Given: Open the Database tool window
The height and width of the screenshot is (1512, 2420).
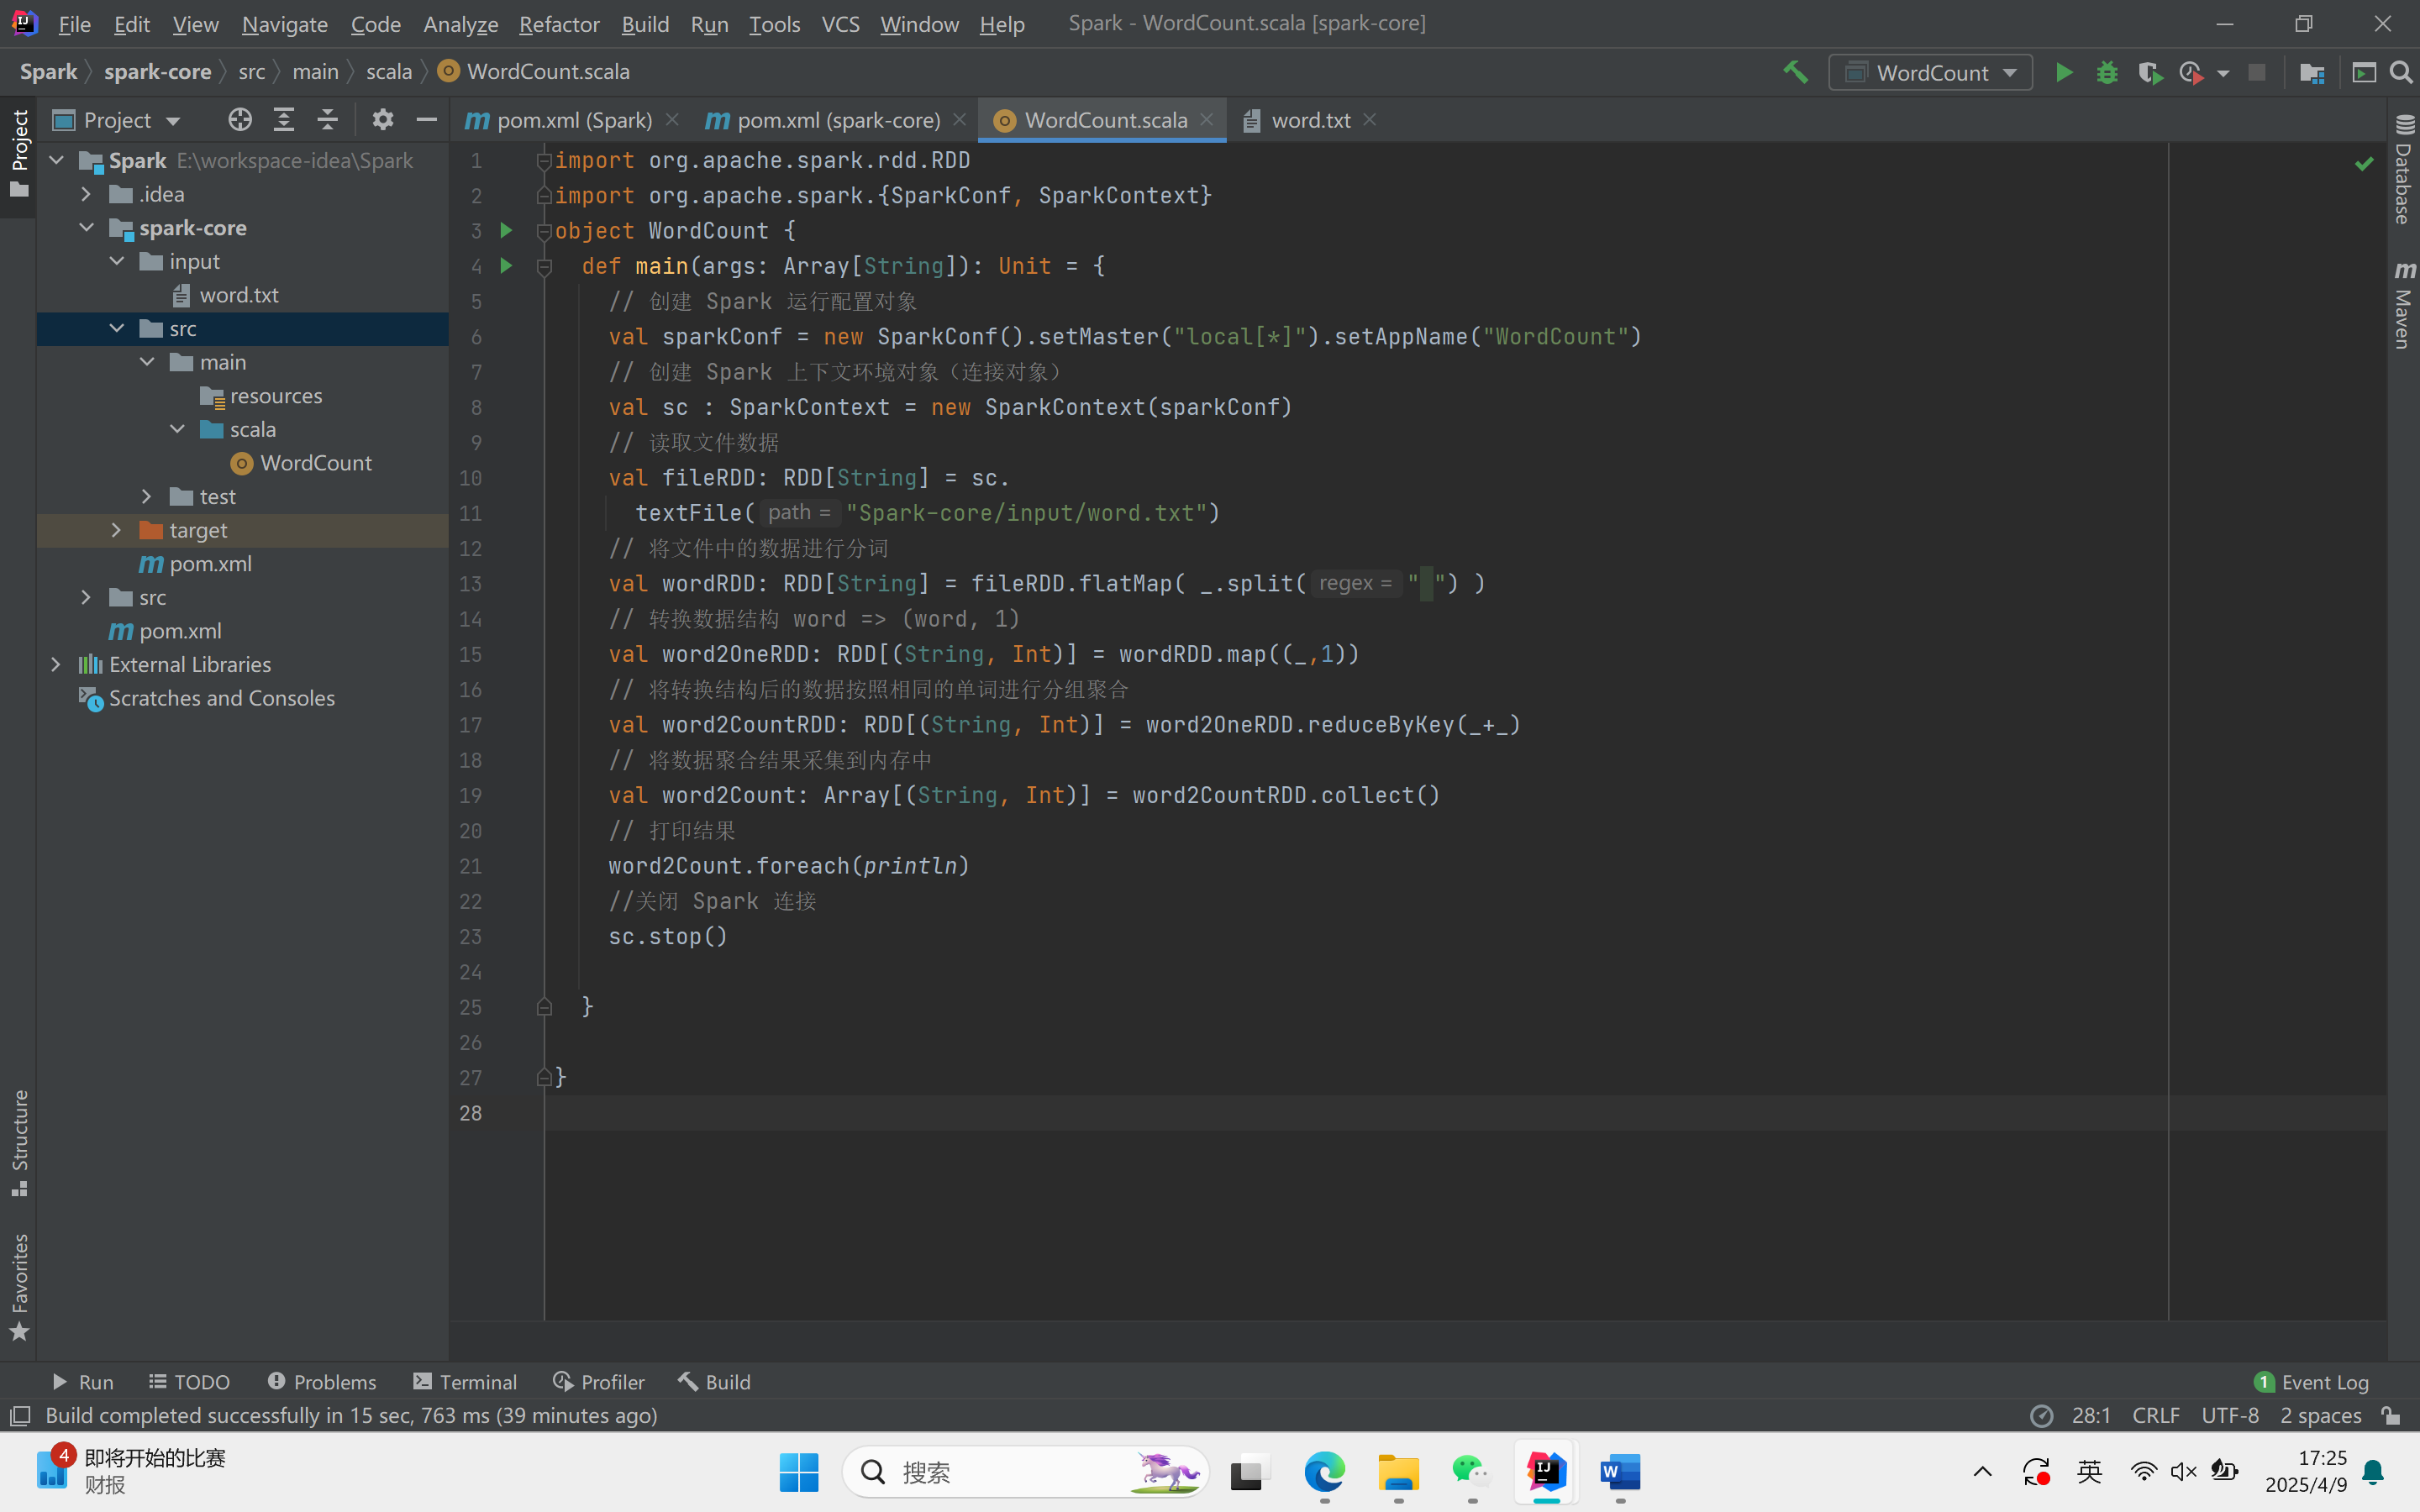Looking at the screenshot, I should [x=2404, y=168].
